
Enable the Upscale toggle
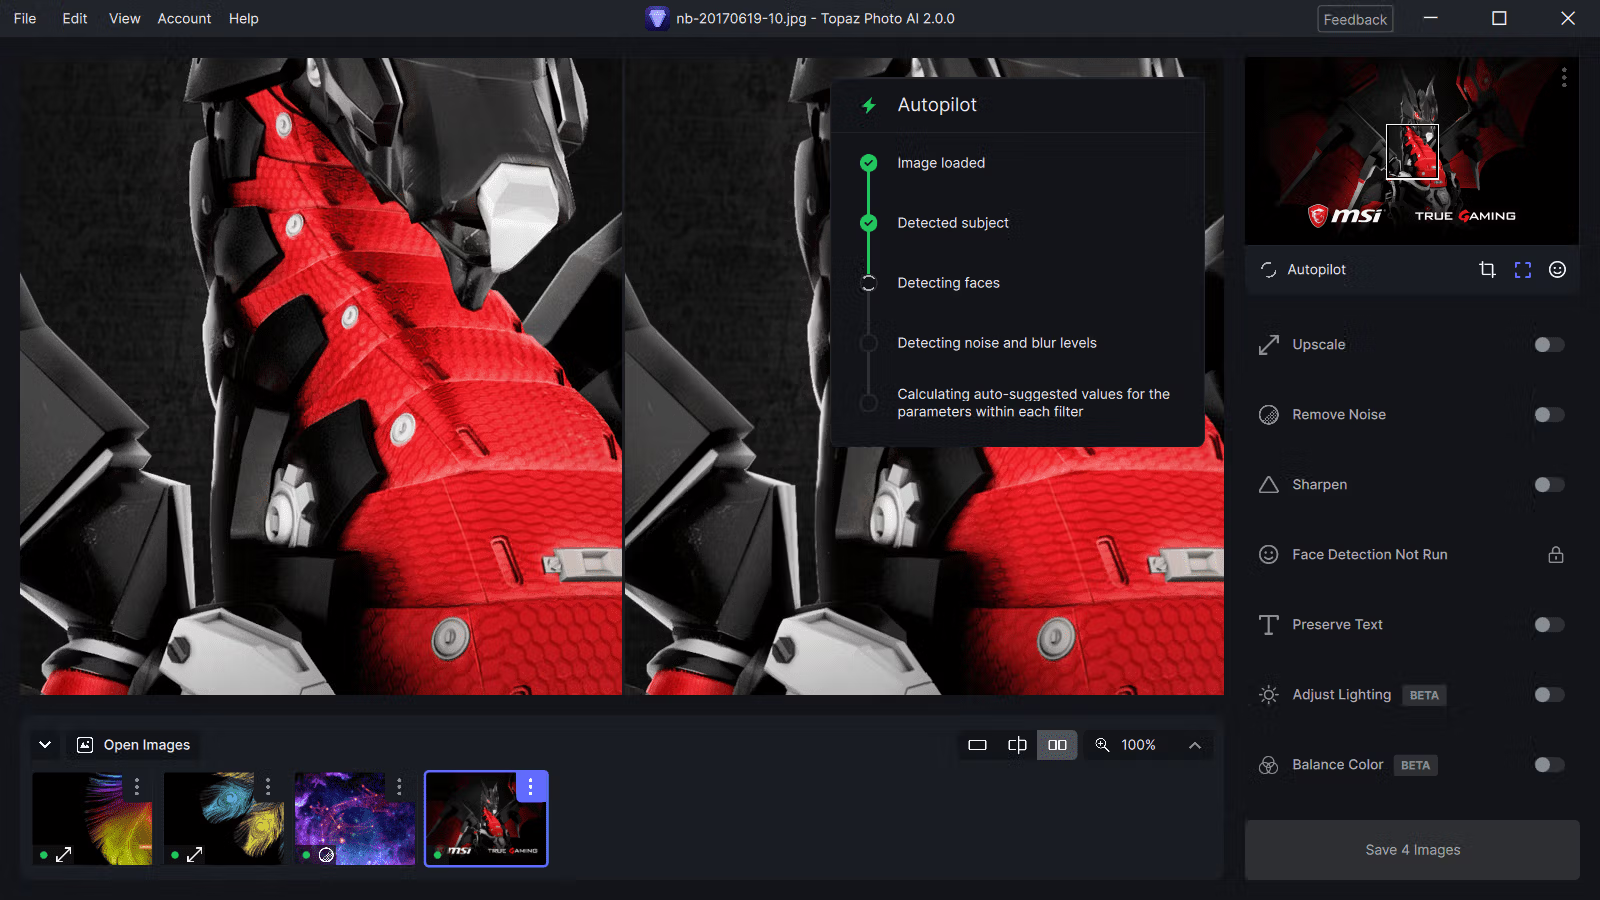click(x=1549, y=345)
